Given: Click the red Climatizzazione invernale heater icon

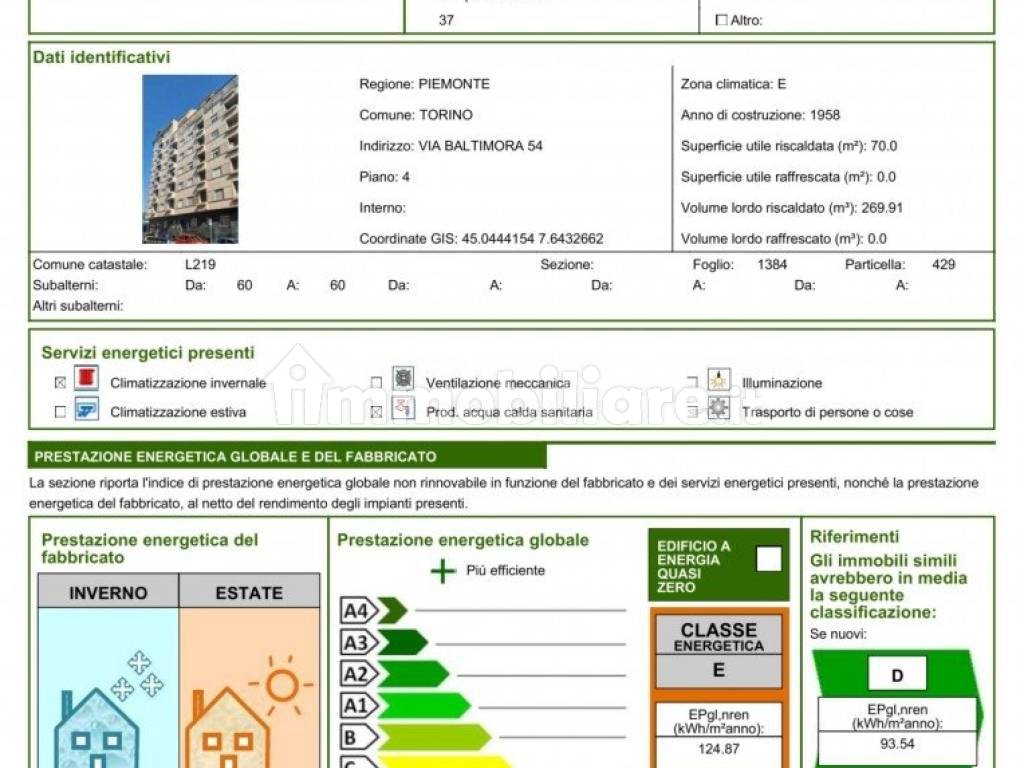Looking at the screenshot, I should (86, 379).
